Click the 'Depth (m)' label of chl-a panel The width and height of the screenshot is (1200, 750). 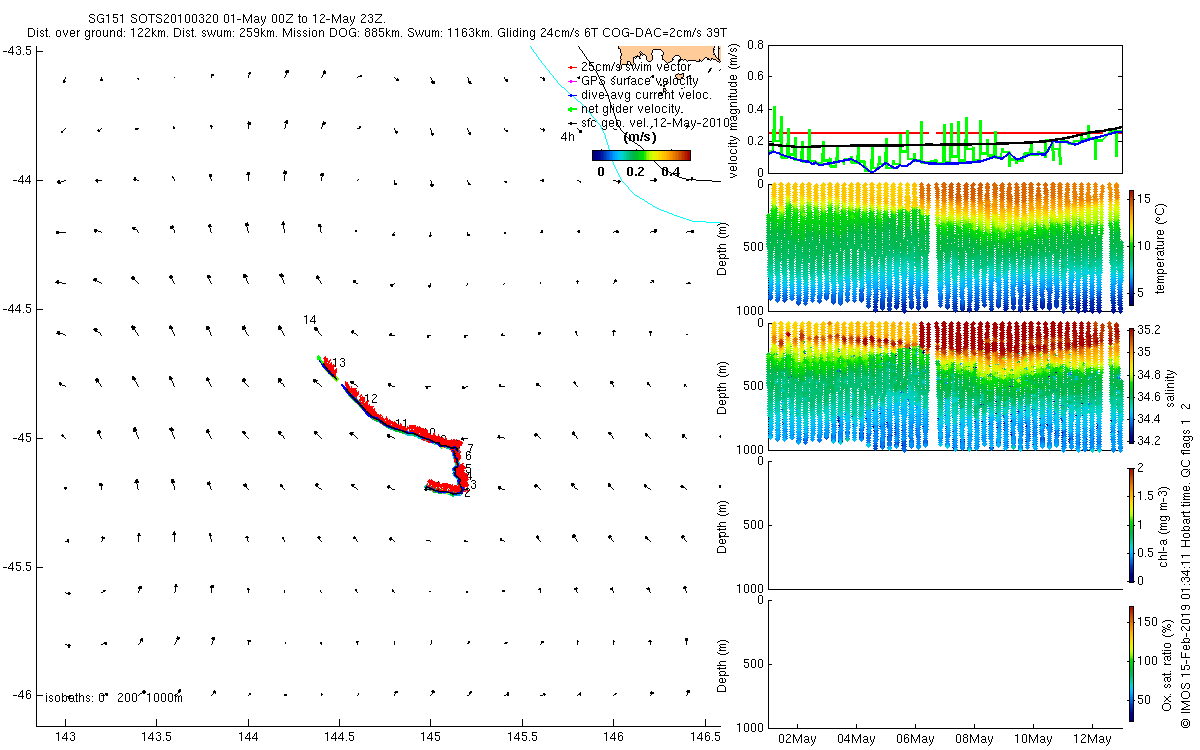pyautogui.click(x=724, y=525)
